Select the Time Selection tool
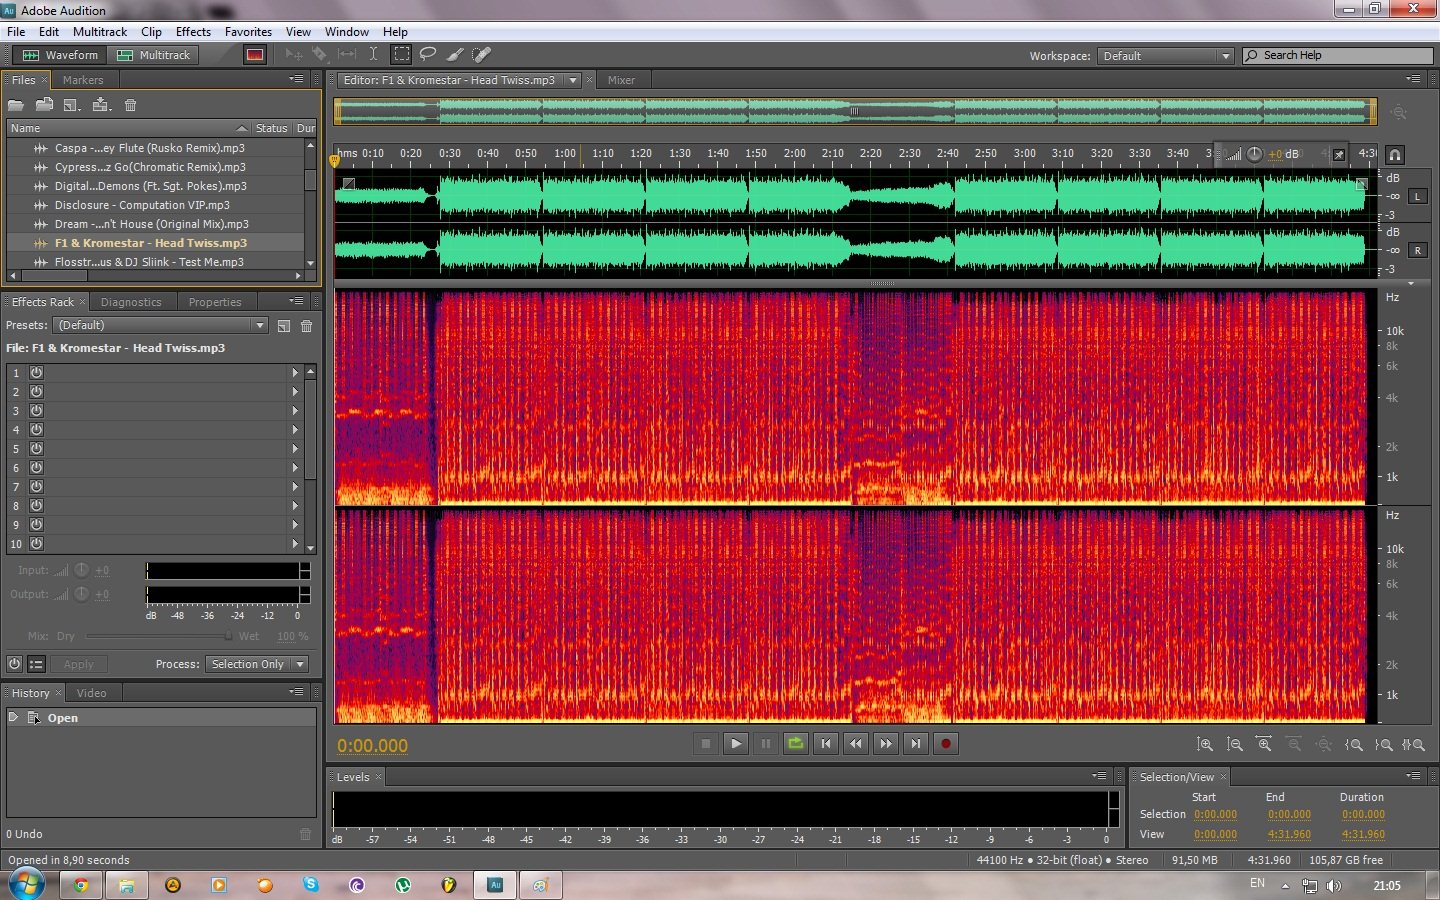The width and height of the screenshot is (1440, 900). click(373, 55)
